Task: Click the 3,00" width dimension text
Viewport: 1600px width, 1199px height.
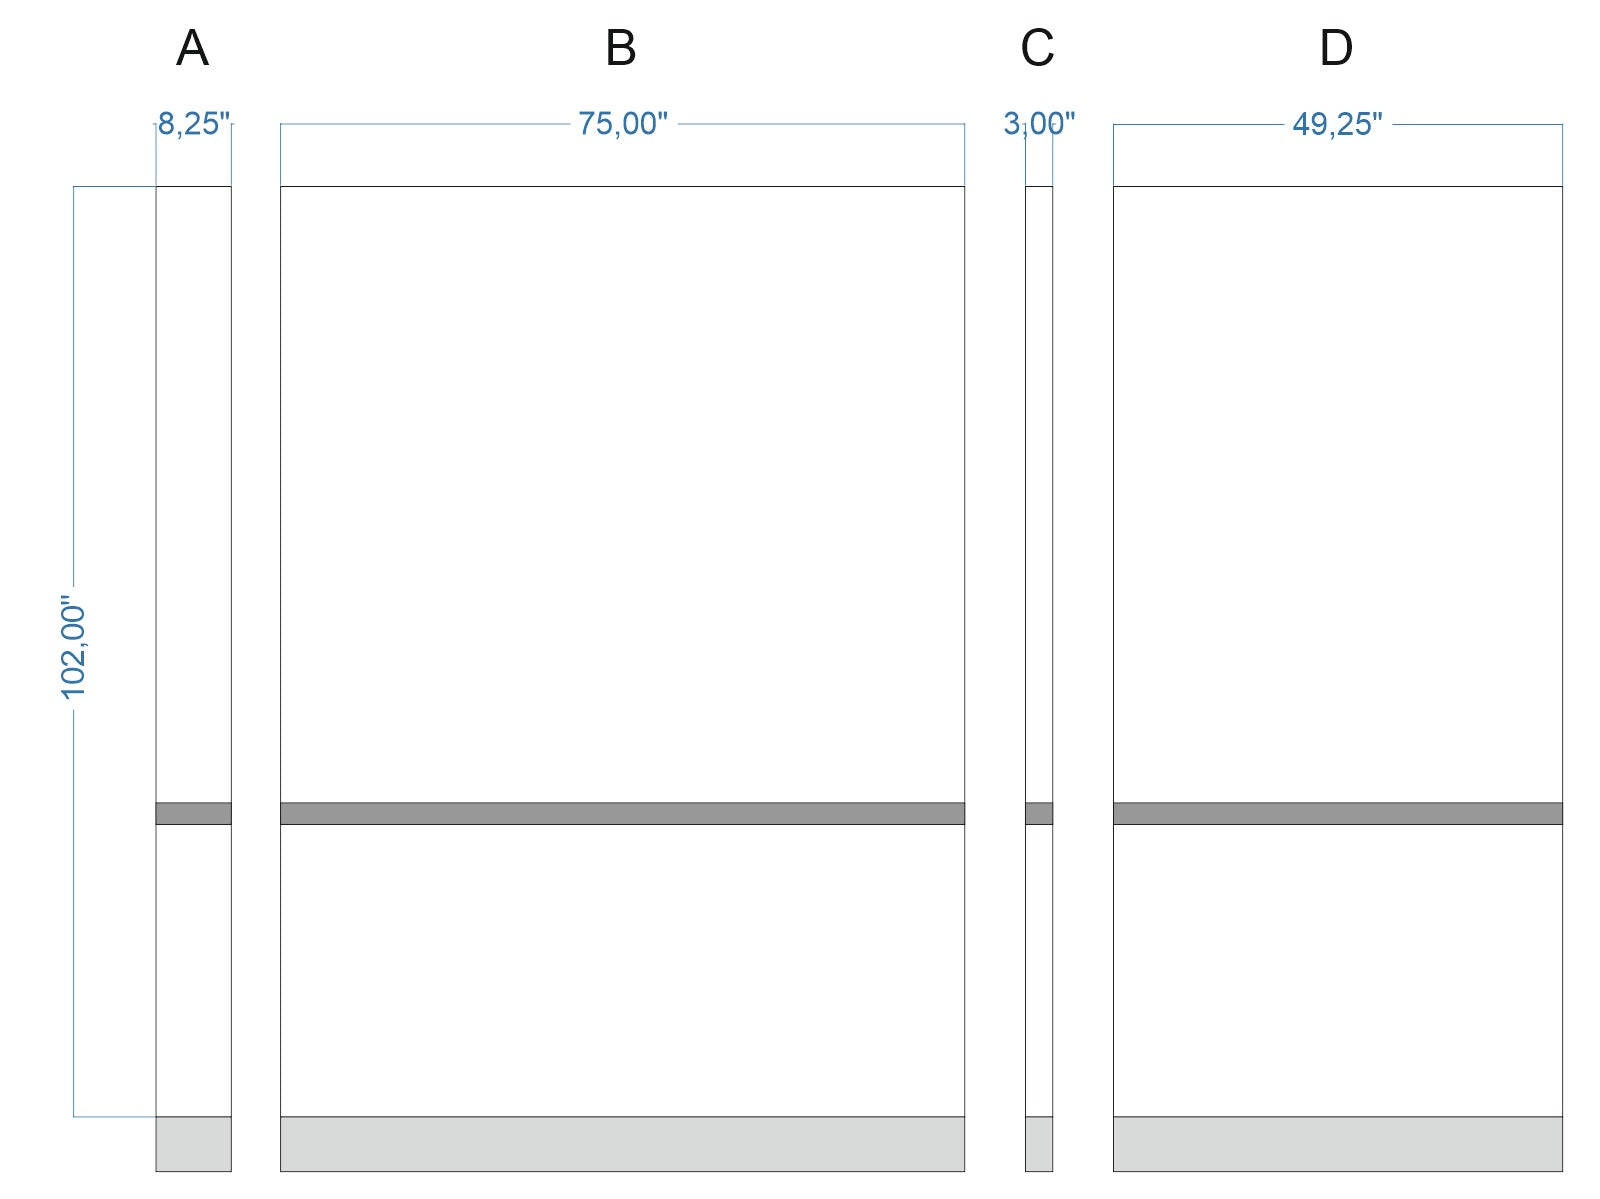Action: [1039, 124]
